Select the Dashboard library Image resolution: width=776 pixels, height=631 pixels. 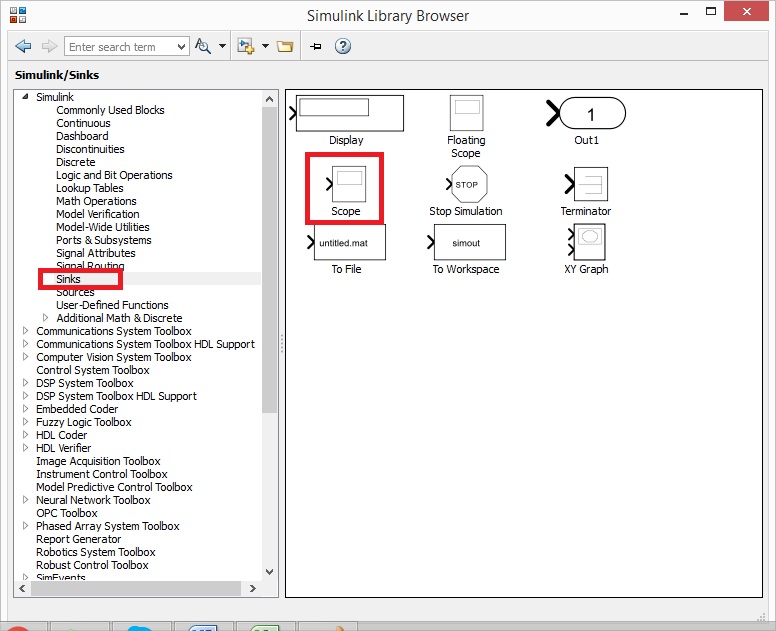[x=82, y=136]
